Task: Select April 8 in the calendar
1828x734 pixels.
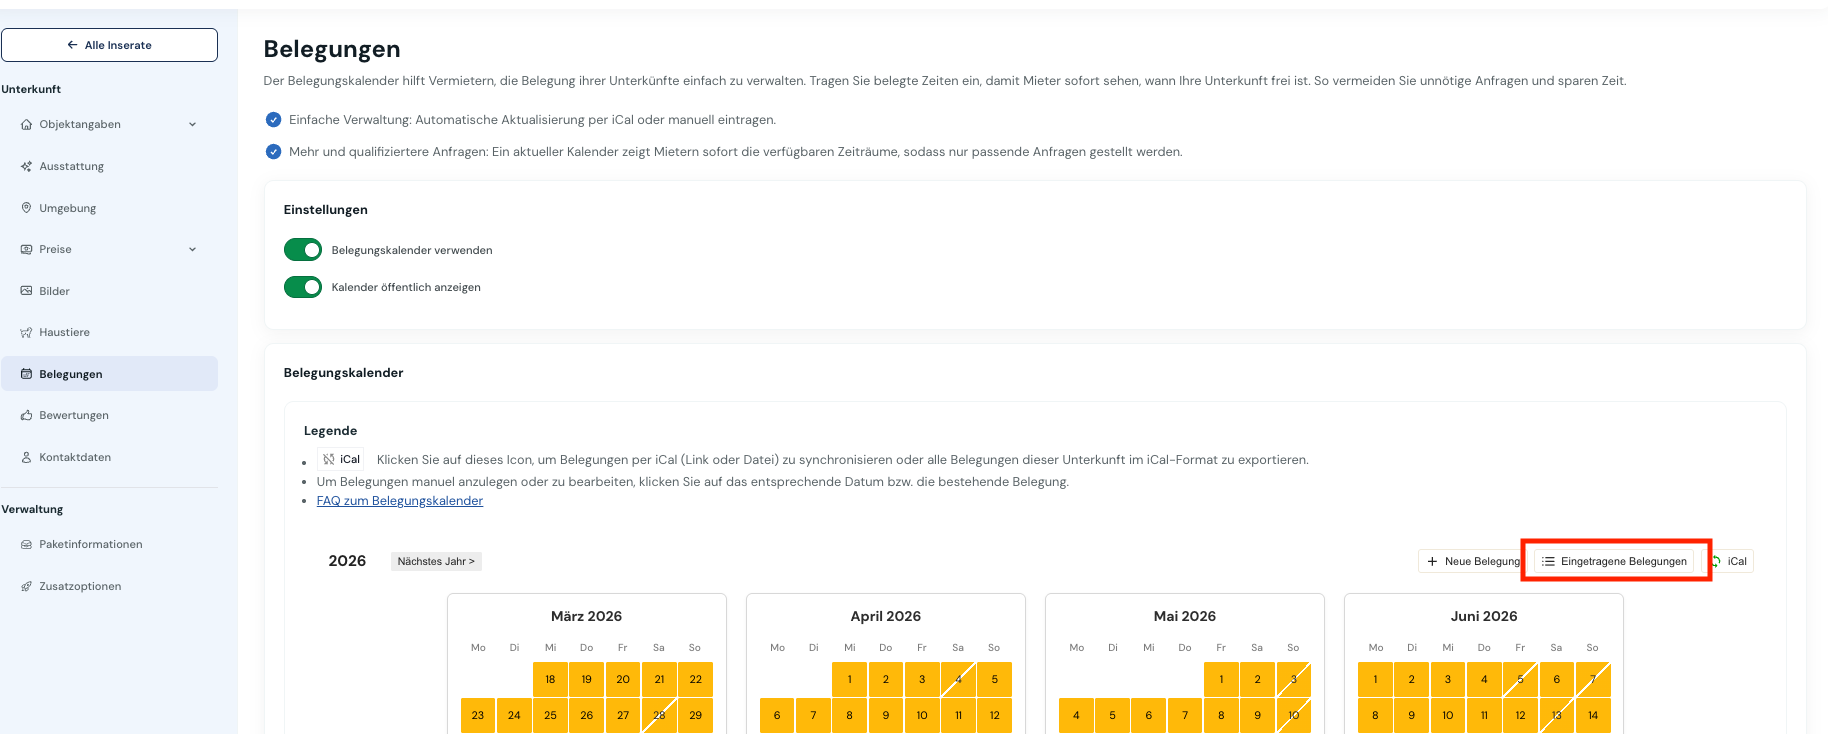Action: [850, 716]
